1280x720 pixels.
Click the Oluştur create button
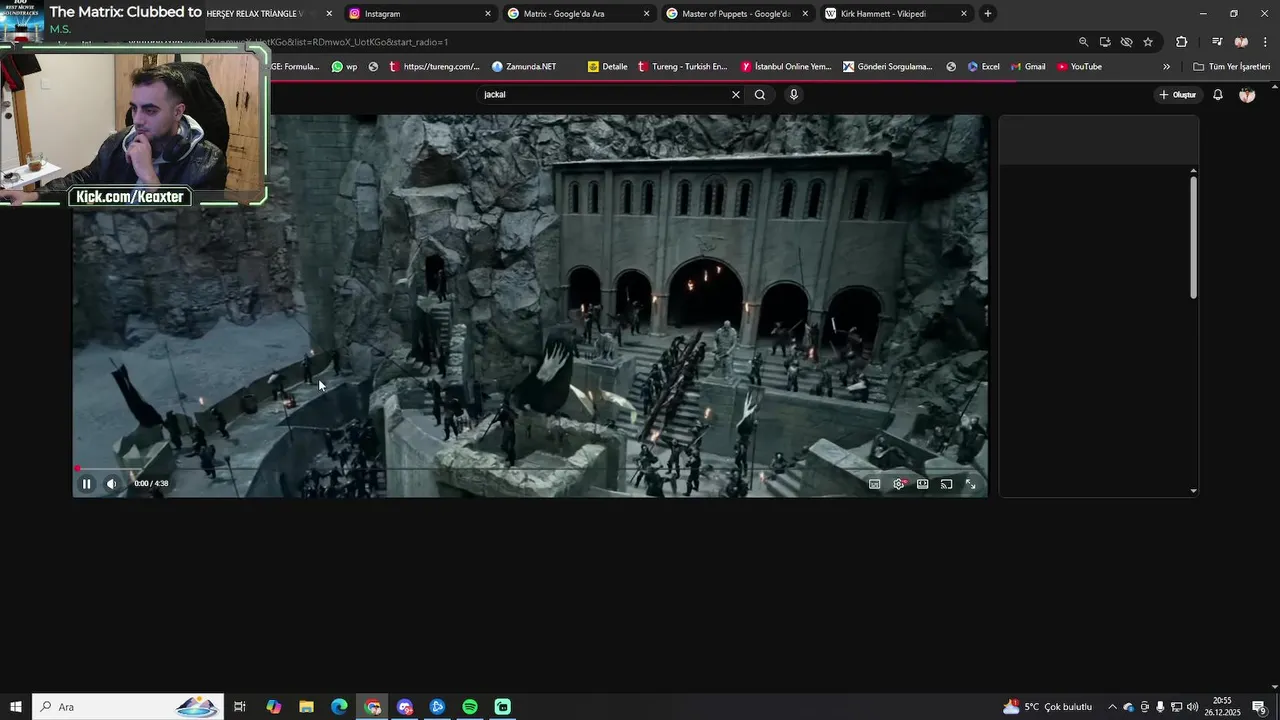coord(1177,95)
